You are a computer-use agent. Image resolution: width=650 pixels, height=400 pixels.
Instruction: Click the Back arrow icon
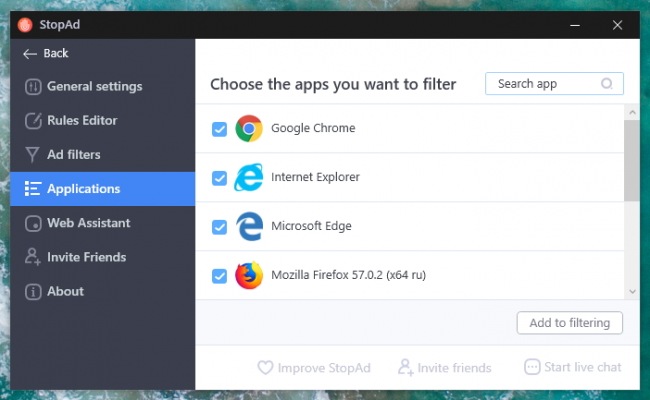[30, 54]
